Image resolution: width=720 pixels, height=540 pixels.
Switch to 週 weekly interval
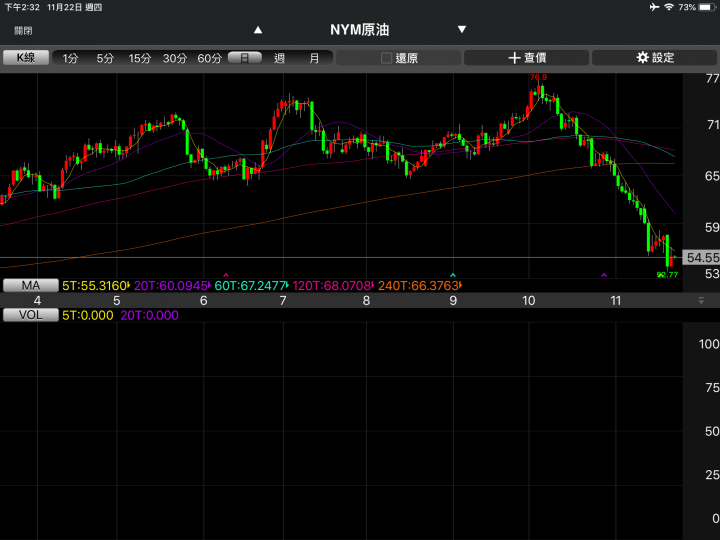279,58
